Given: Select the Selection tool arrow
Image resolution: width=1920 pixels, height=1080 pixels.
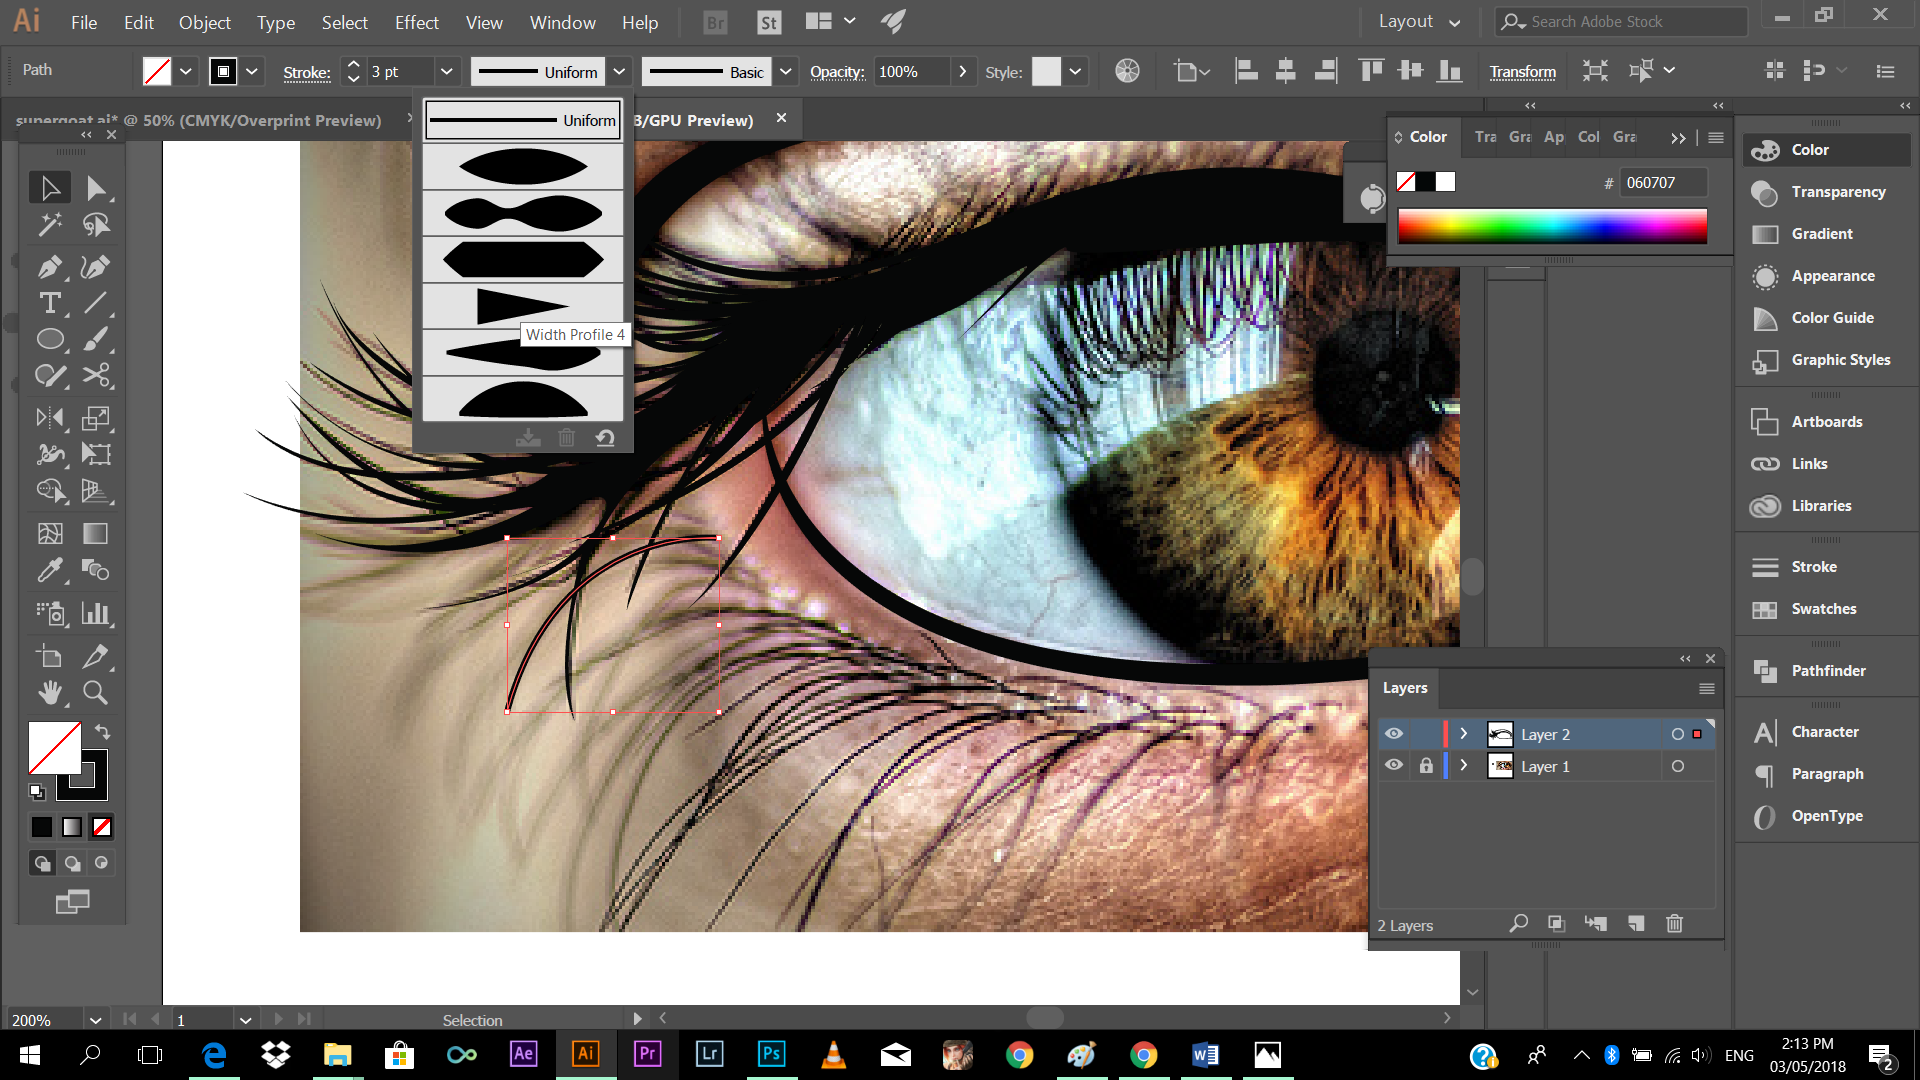Looking at the screenshot, I should (49, 188).
